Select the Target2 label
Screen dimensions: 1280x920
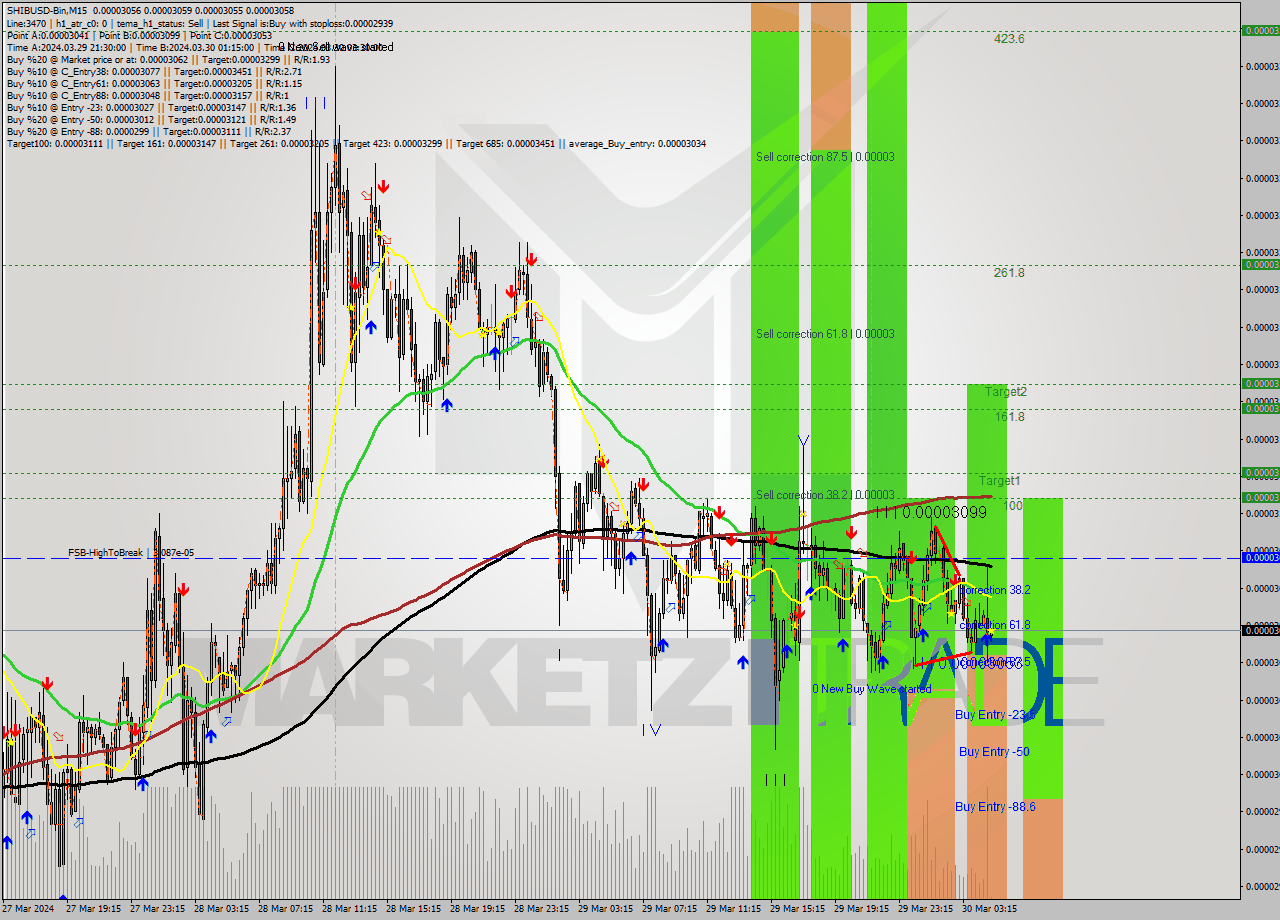(x=1006, y=392)
